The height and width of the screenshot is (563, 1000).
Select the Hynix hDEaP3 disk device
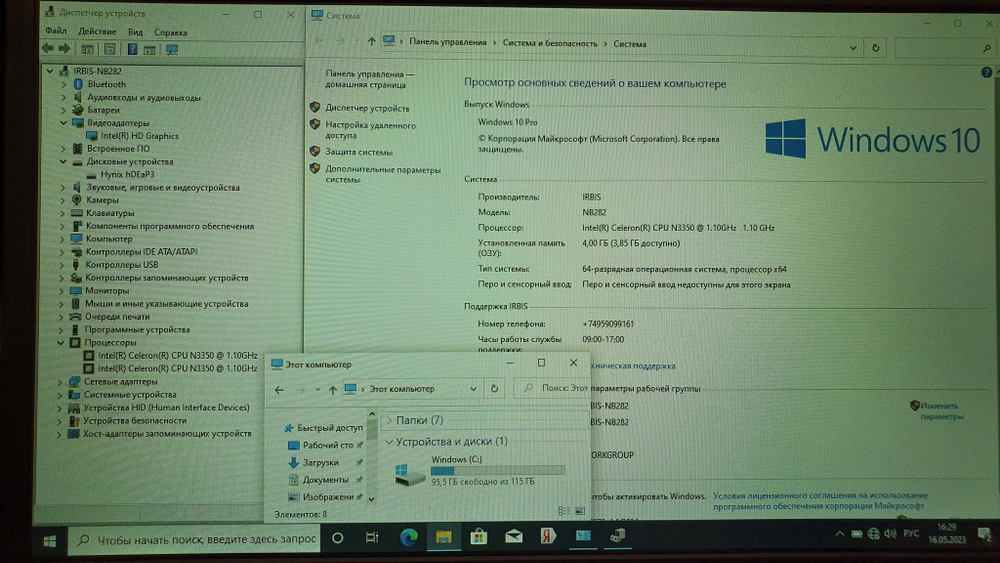pos(127,174)
